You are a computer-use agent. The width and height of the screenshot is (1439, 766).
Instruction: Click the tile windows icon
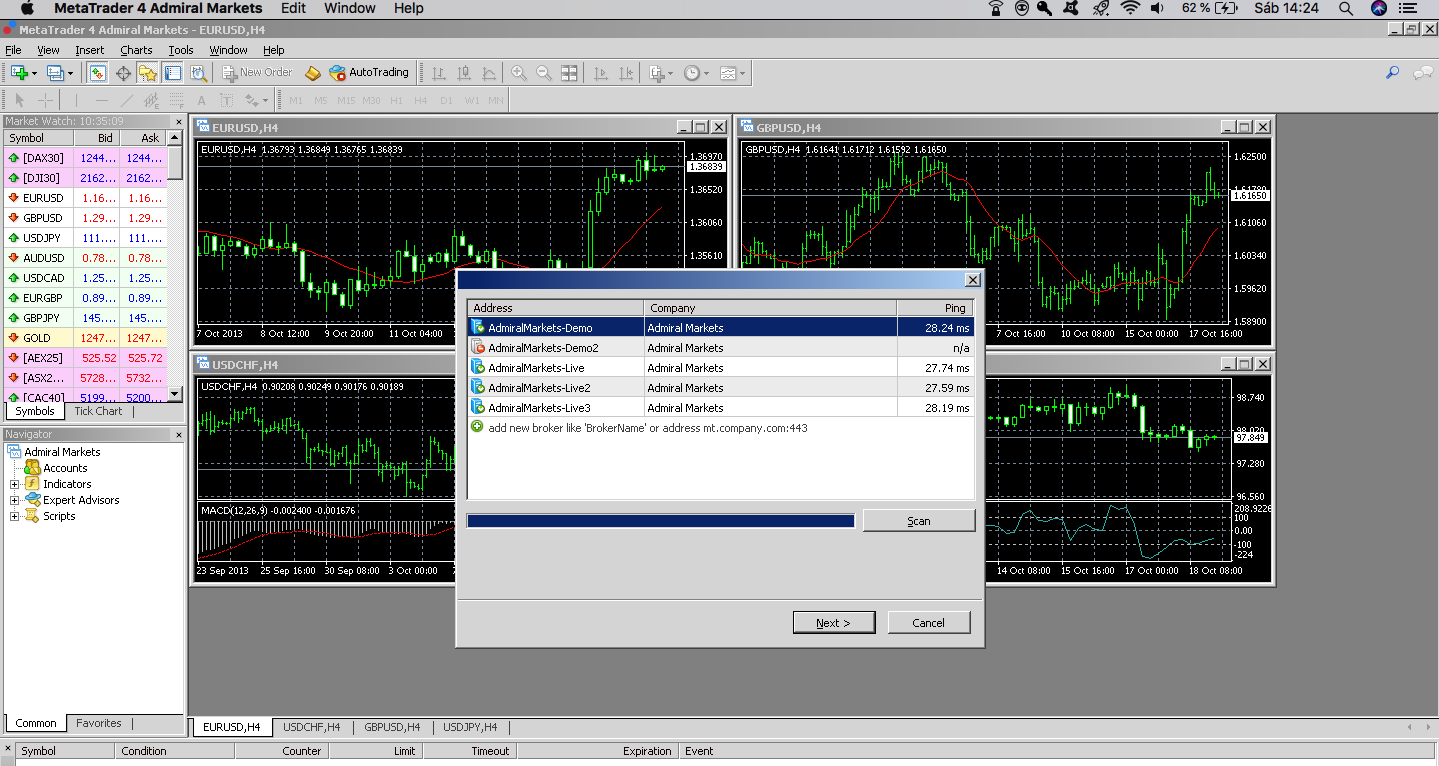[x=569, y=73]
